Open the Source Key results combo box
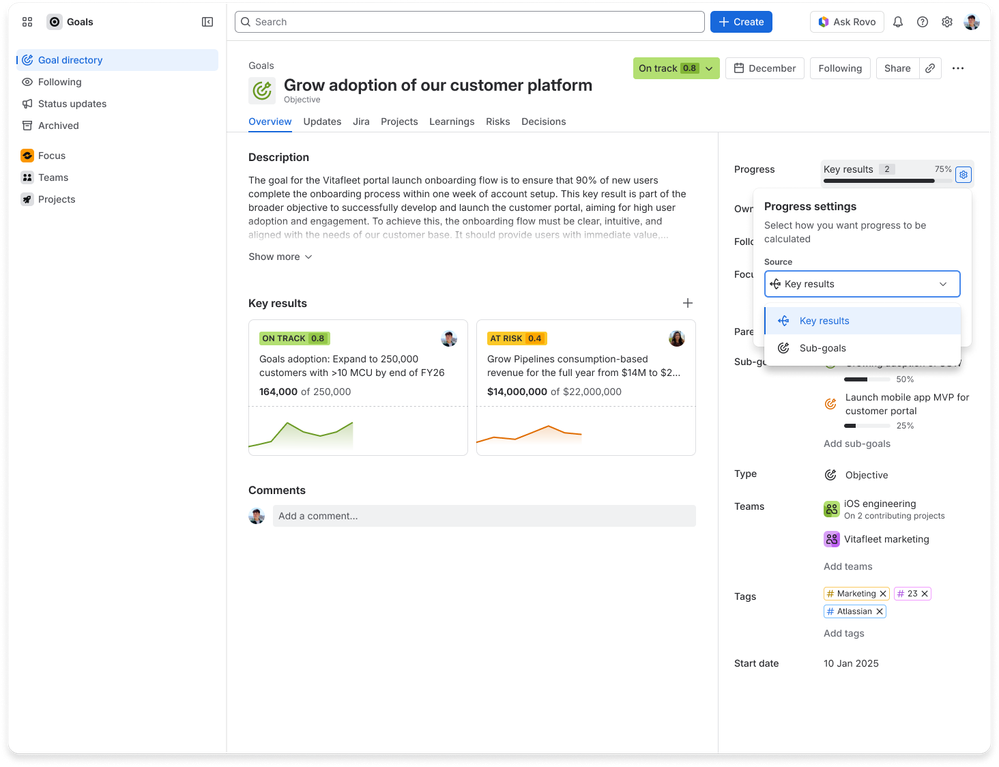Screen dimensions: 999x767 pos(862,284)
